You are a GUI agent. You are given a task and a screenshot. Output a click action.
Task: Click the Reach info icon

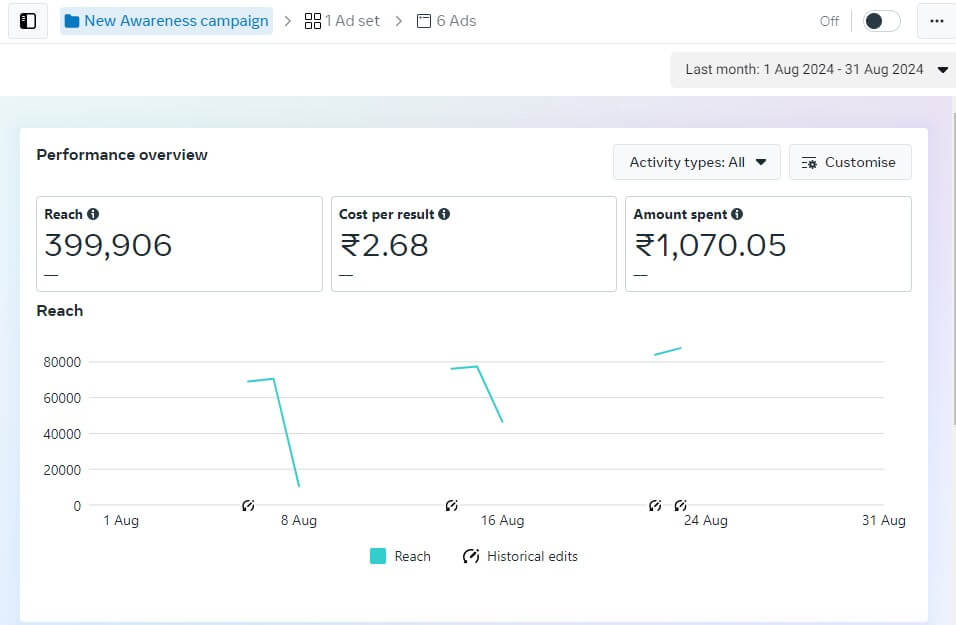93,214
